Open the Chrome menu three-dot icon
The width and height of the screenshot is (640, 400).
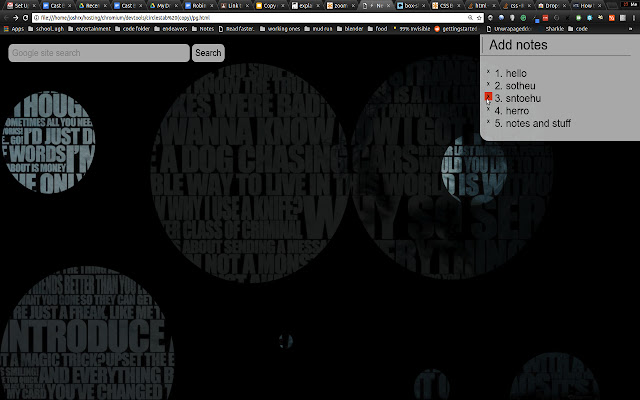pyautogui.click(x=634, y=18)
